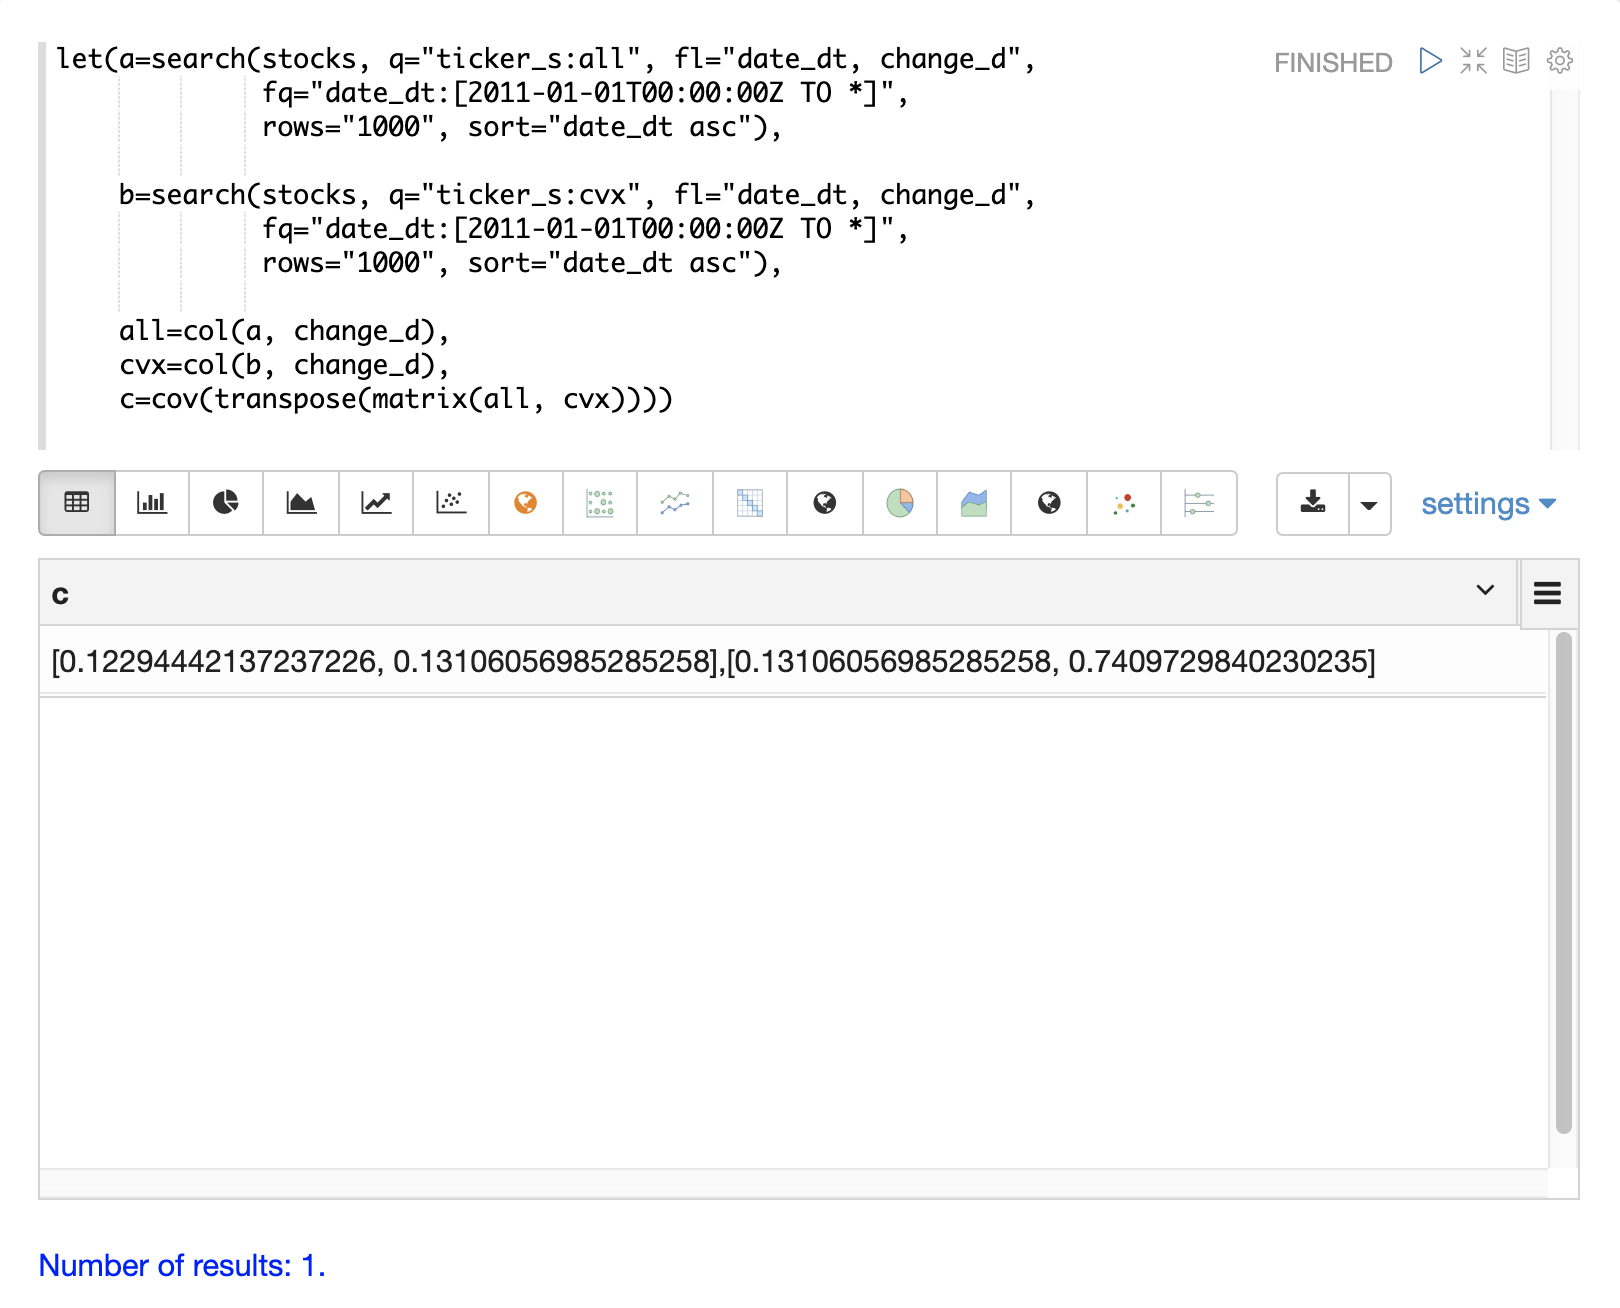Select the scatter chart visualization

click(451, 503)
